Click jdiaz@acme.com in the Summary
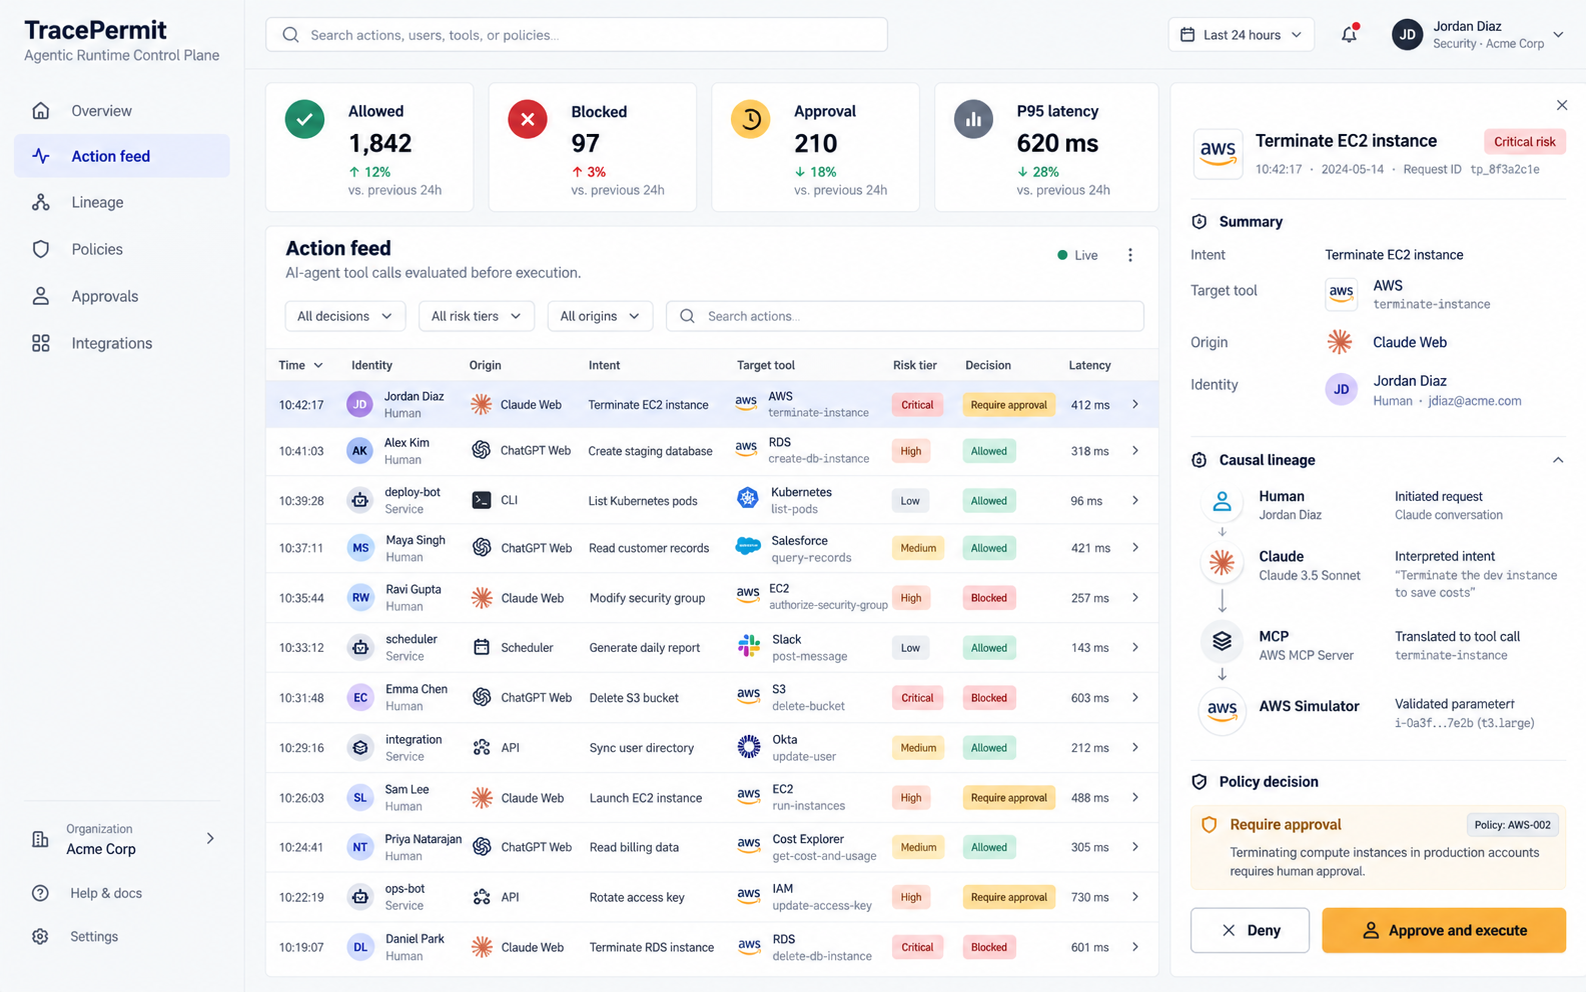The height and width of the screenshot is (992, 1586). 1475,401
